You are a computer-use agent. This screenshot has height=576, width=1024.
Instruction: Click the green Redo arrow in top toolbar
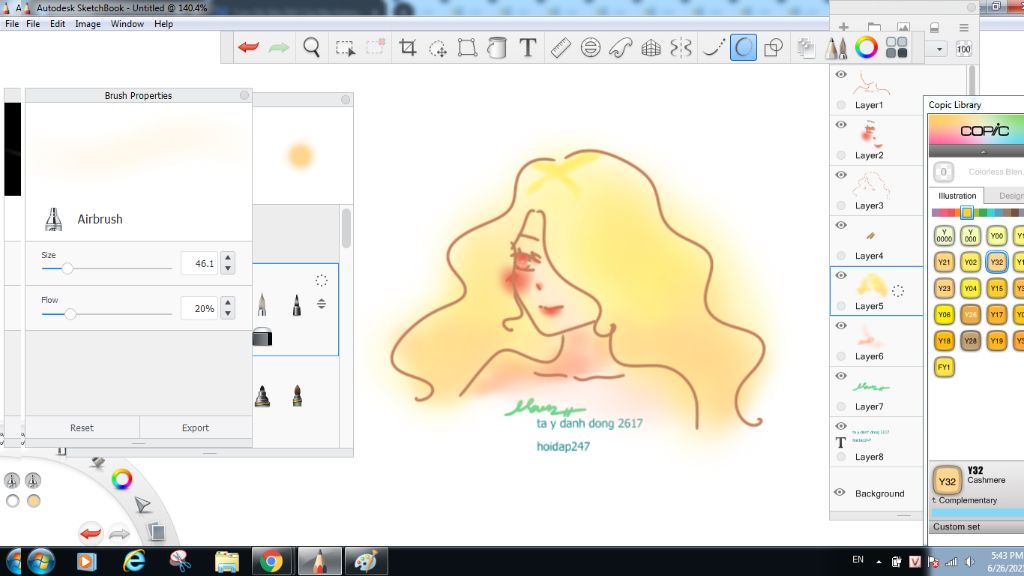279,47
